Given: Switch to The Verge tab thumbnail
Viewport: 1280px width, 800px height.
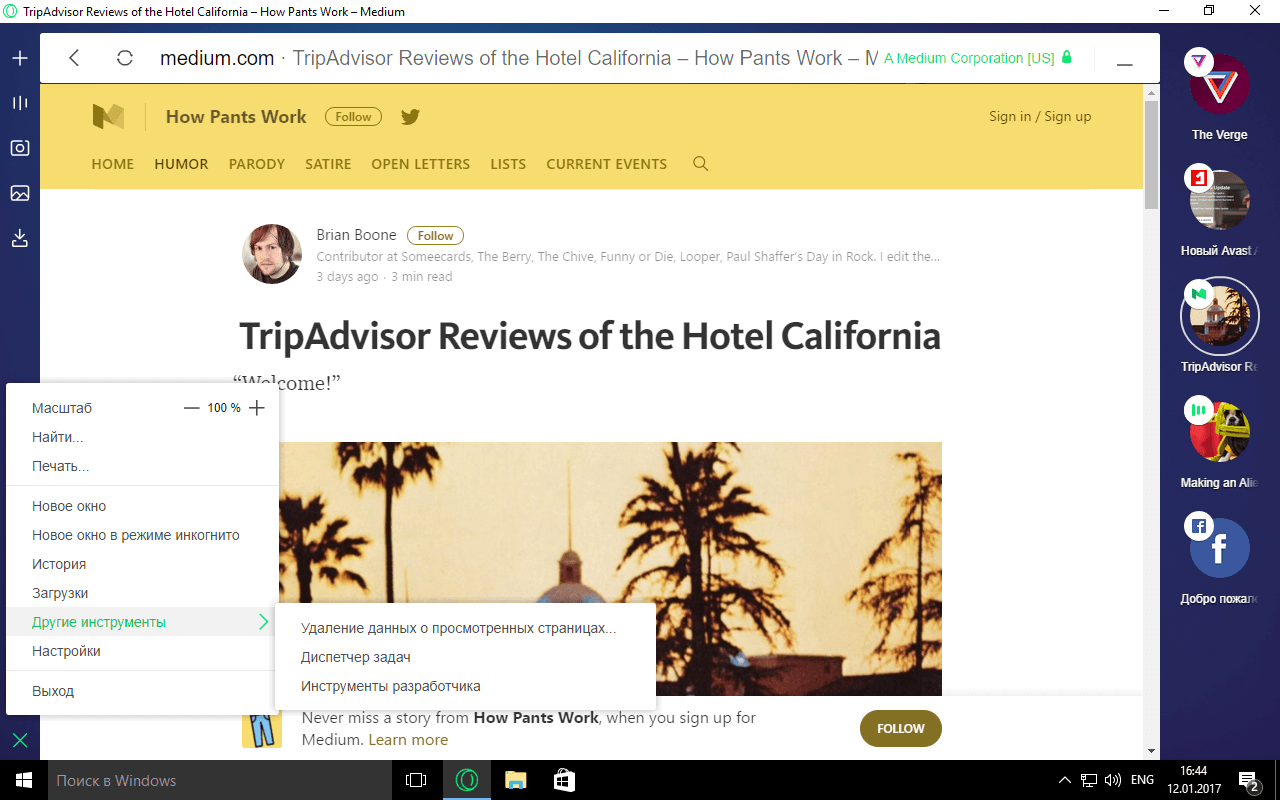Looking at the screenshot, I should pyautogui.click(x=1220, y=85).
